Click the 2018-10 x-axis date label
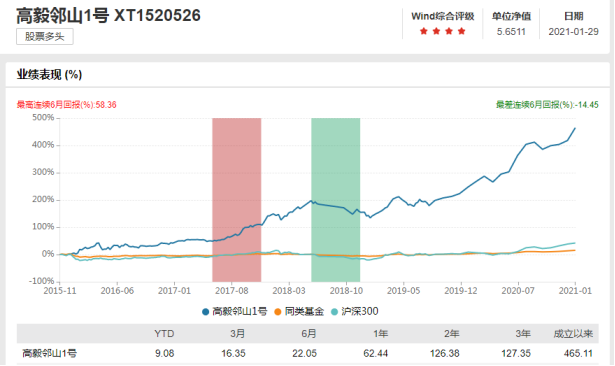615x366 pixels. (346, 291)
